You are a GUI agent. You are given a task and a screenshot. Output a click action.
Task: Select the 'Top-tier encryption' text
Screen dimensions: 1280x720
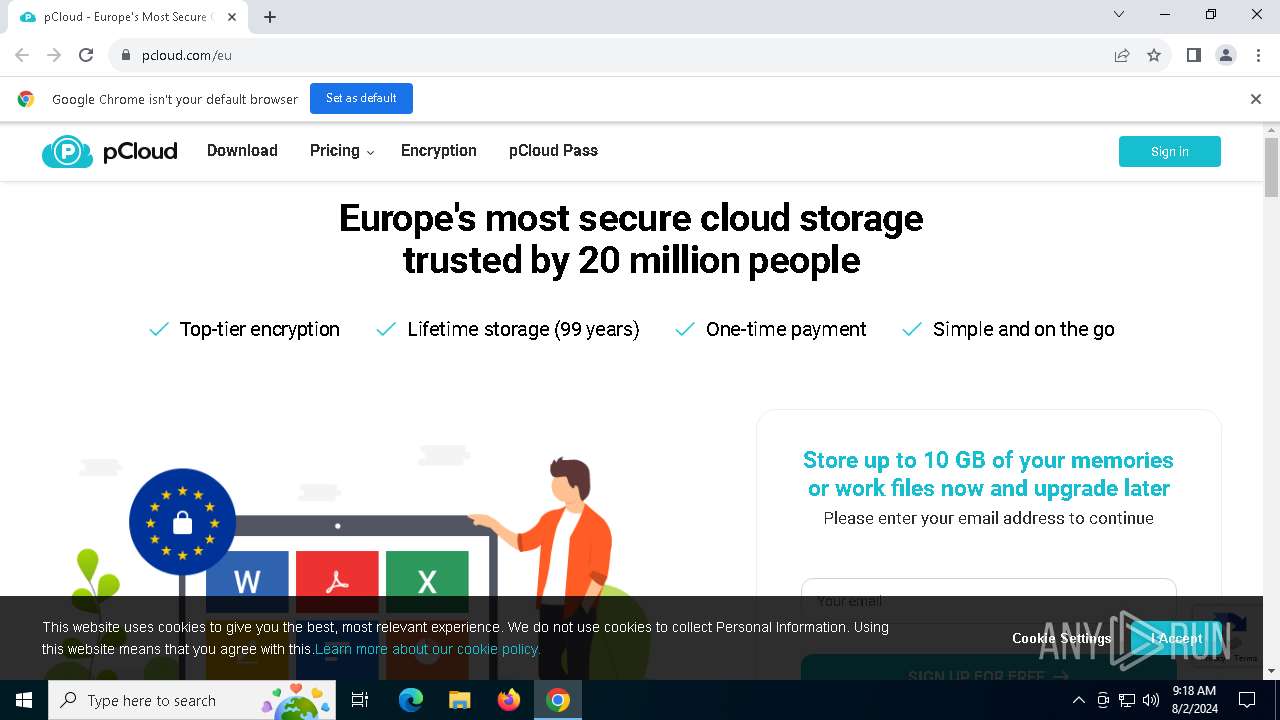pos(259,329)
